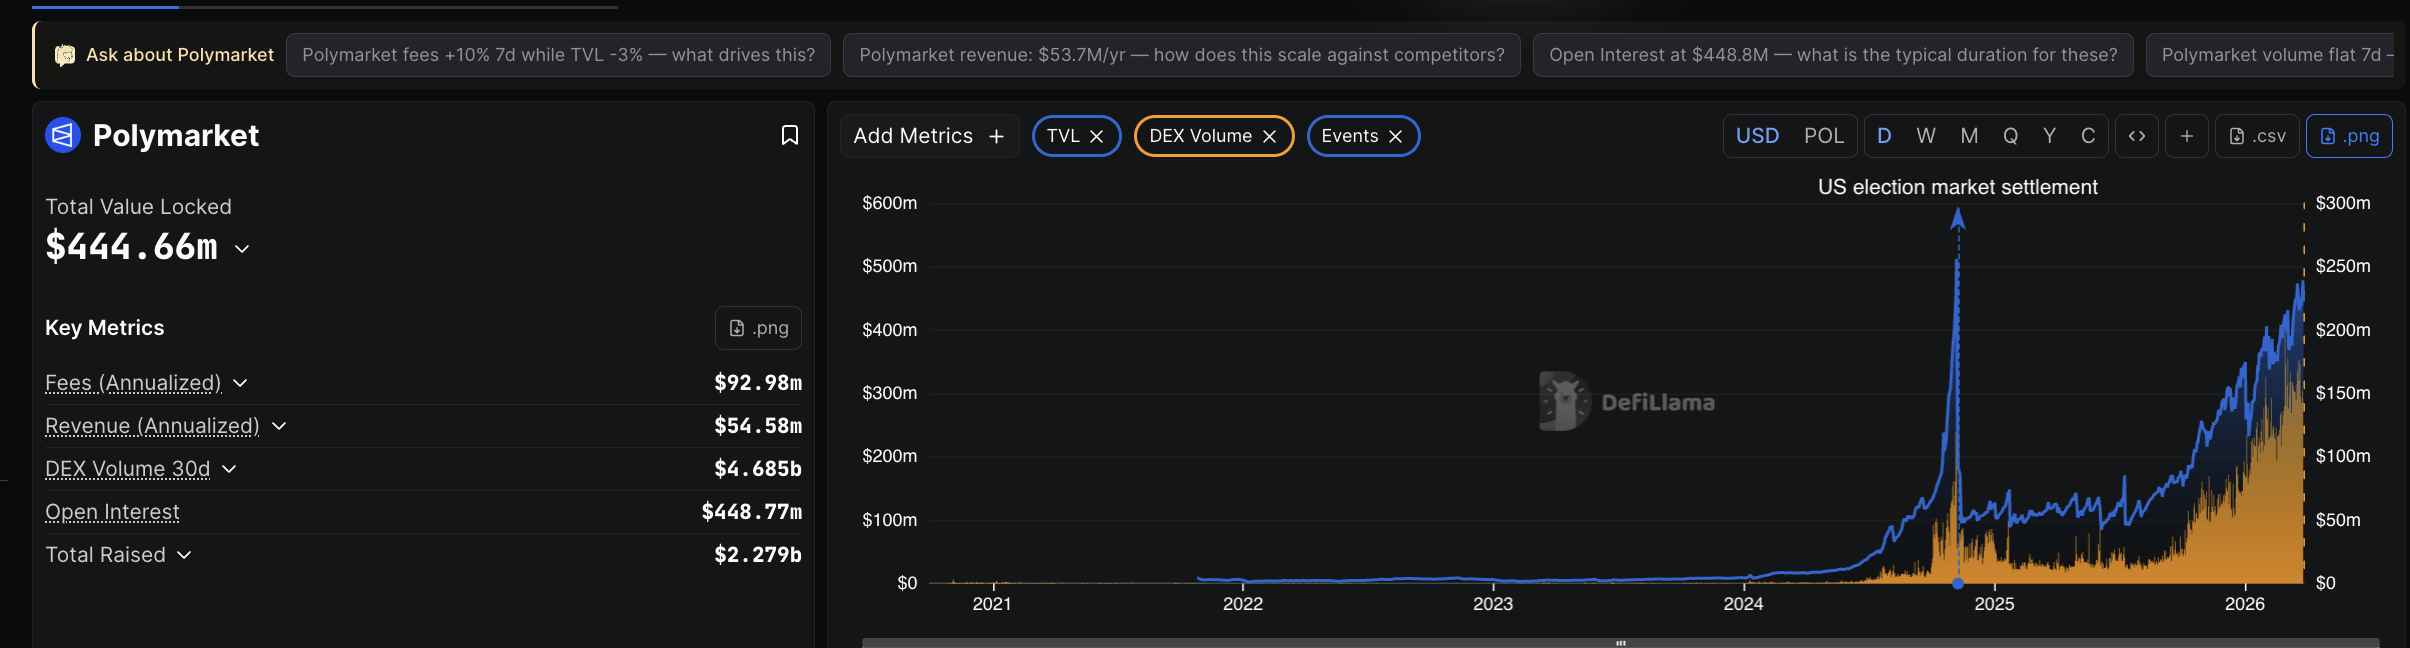Screen dimensions: 2410x648
Task: Ask about Open Interest typical duration
Action: (1833, 55)
